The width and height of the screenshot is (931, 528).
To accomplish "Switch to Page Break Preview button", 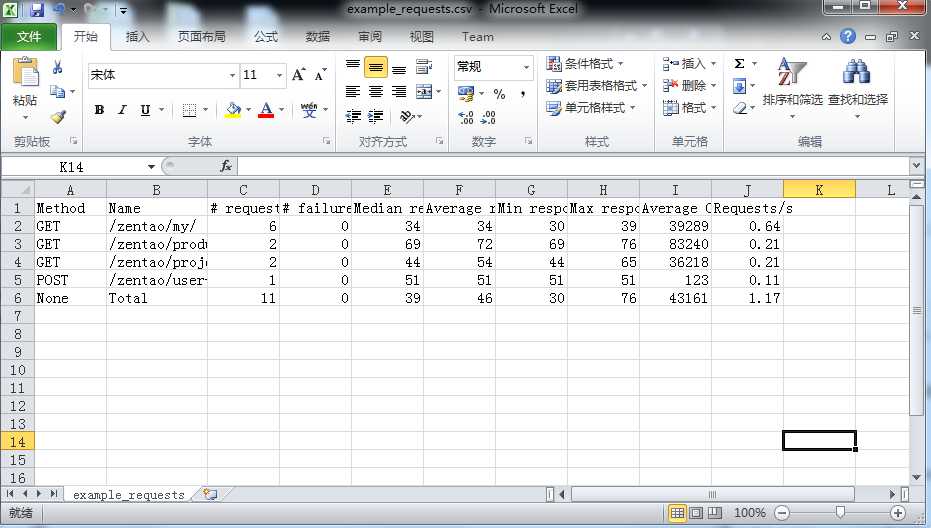I will click(x=715, y=513).
